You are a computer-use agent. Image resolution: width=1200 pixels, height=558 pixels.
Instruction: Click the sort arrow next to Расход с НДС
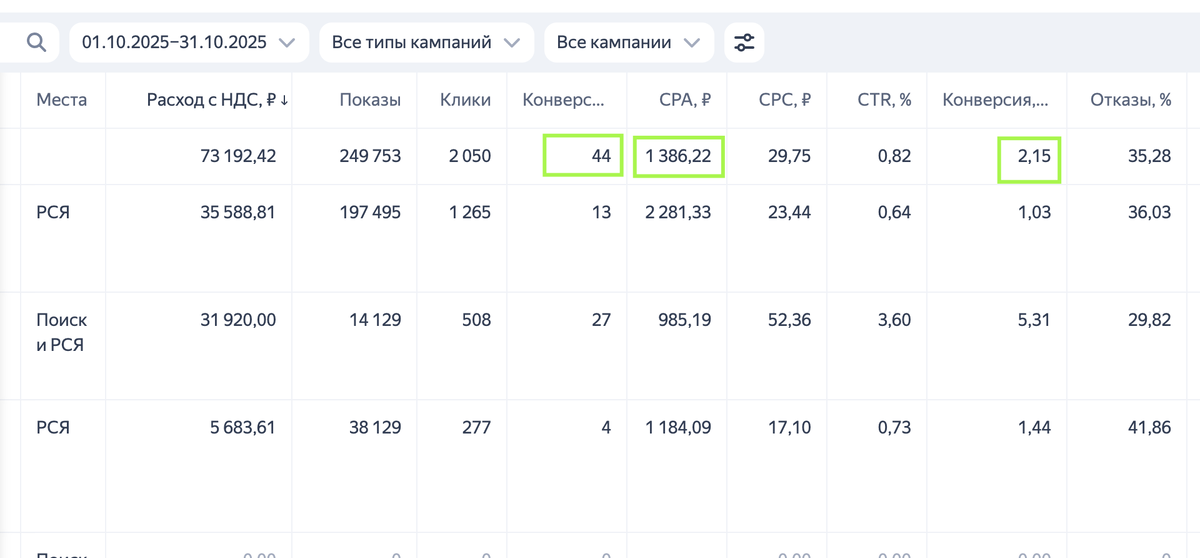pos(284,101)
